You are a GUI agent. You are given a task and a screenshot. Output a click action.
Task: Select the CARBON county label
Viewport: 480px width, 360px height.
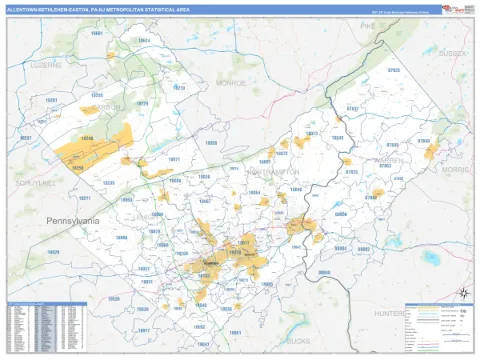[106, 107]
